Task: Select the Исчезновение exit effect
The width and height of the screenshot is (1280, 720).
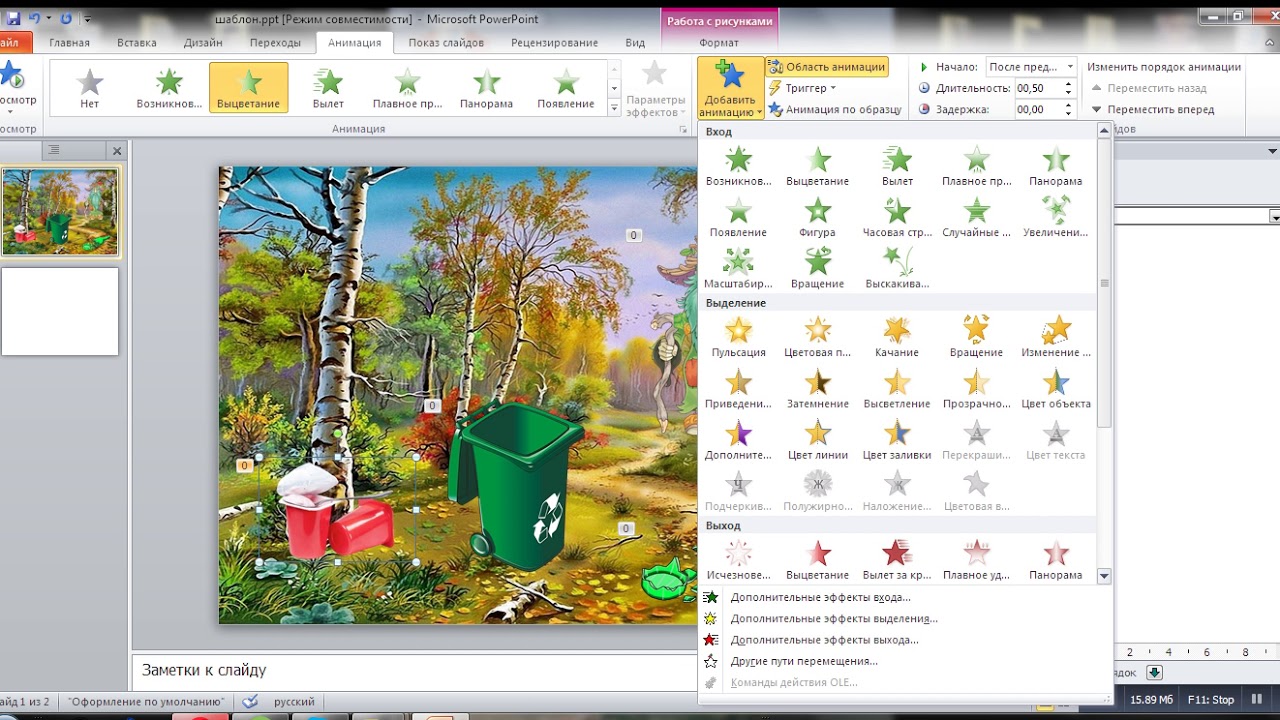Action: (738, 560)
